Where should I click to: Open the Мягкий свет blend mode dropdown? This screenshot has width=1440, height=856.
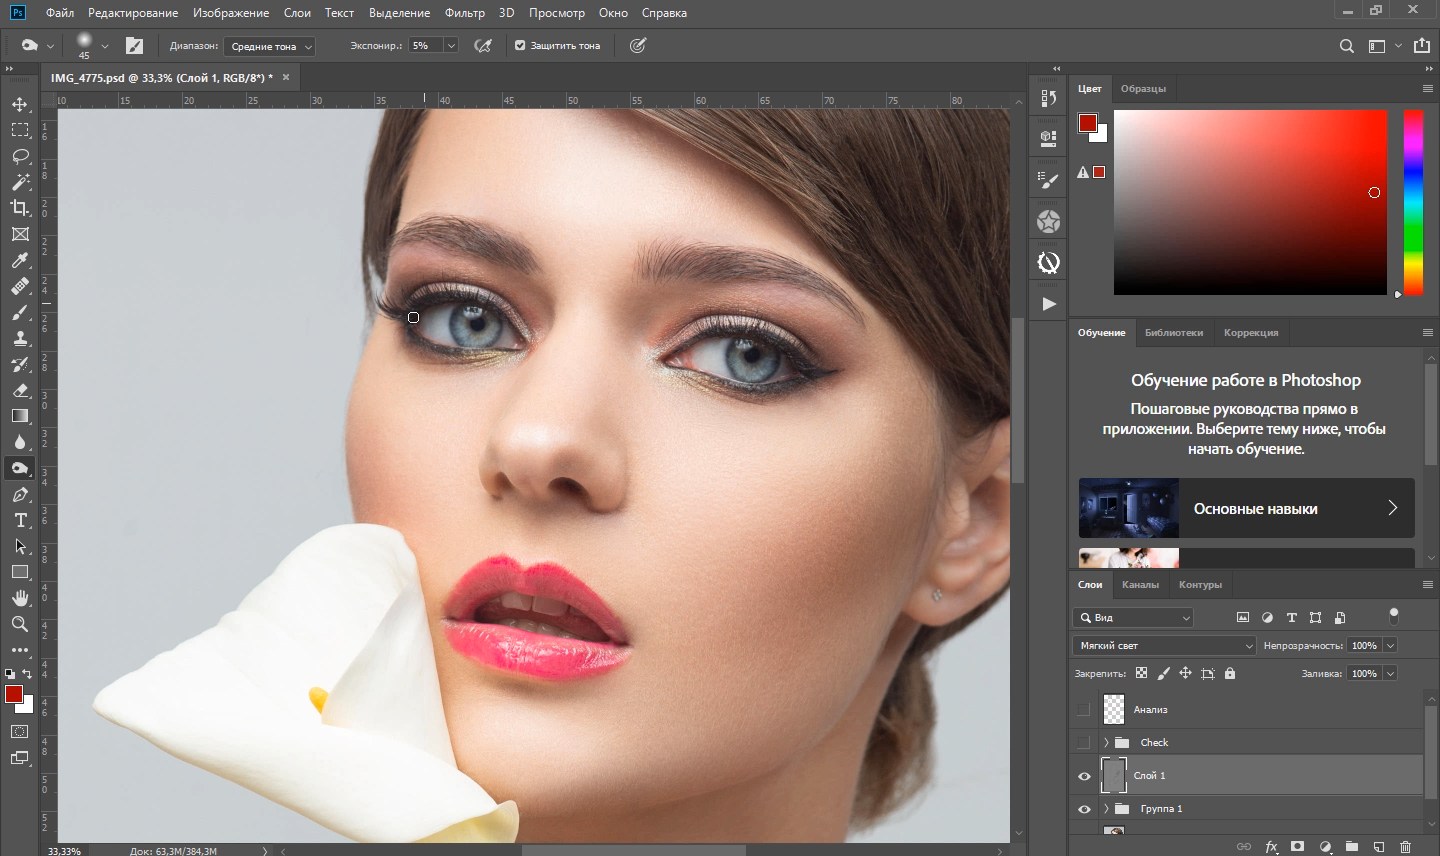pos(1164,646)
